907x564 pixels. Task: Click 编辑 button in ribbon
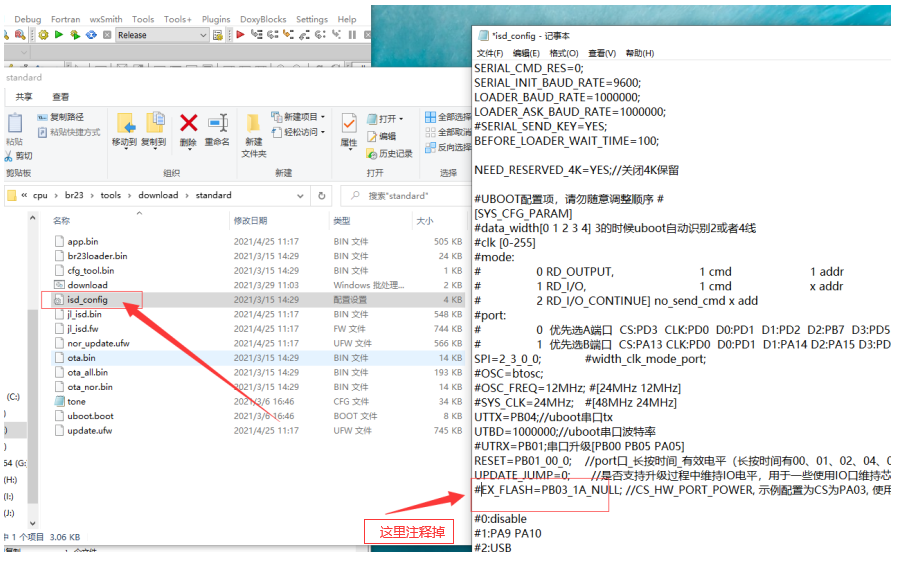click(x=382, y=137)
